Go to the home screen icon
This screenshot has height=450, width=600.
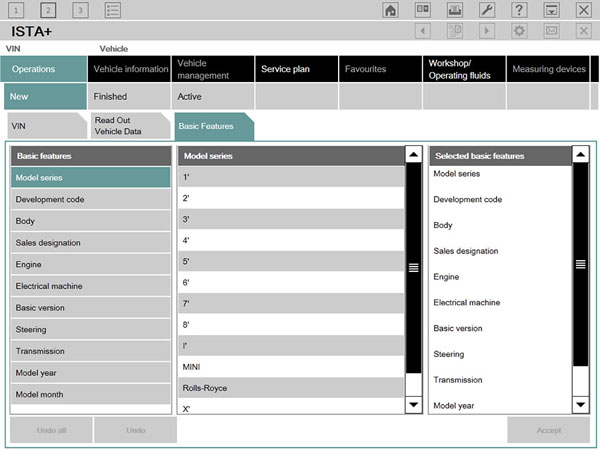[390, 10]
